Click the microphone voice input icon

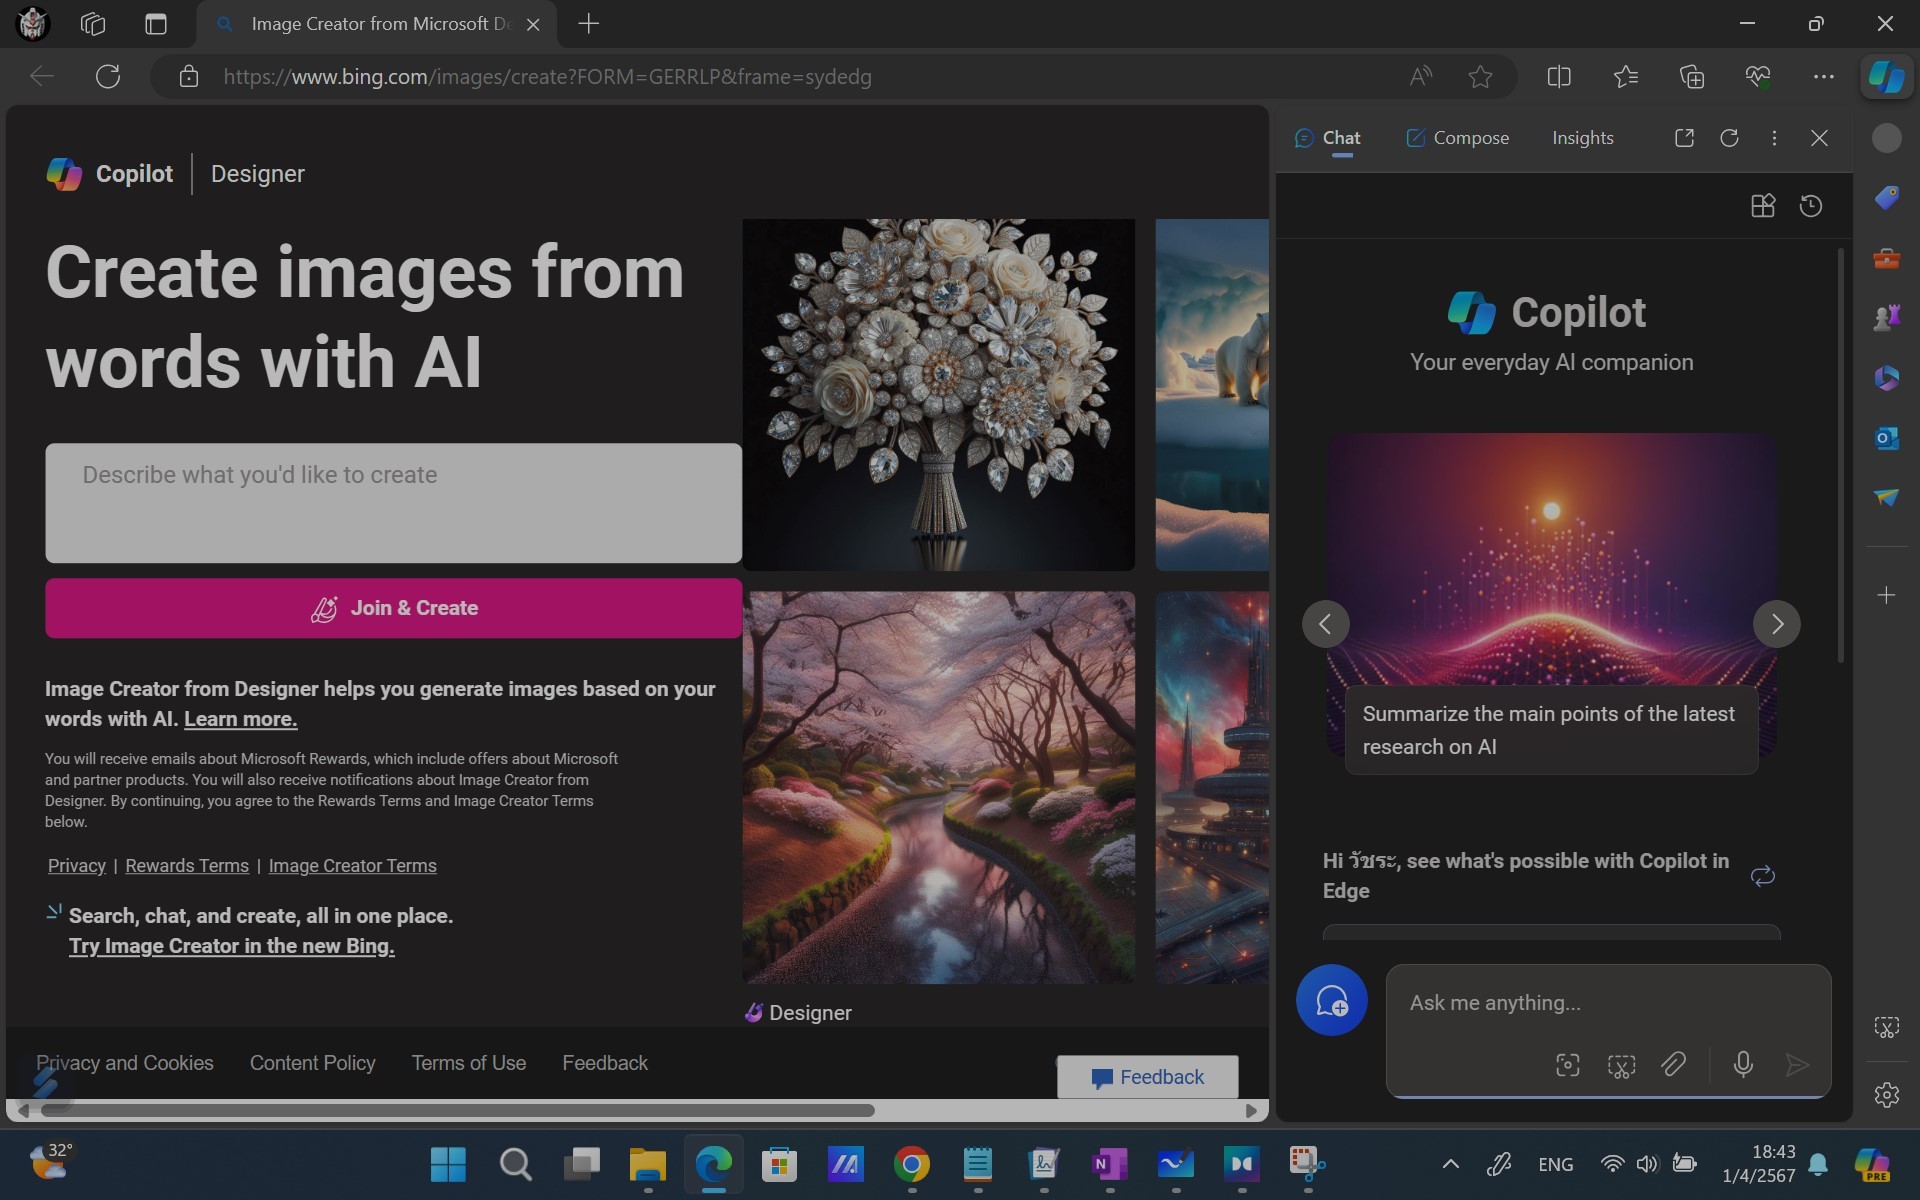1742,1065
